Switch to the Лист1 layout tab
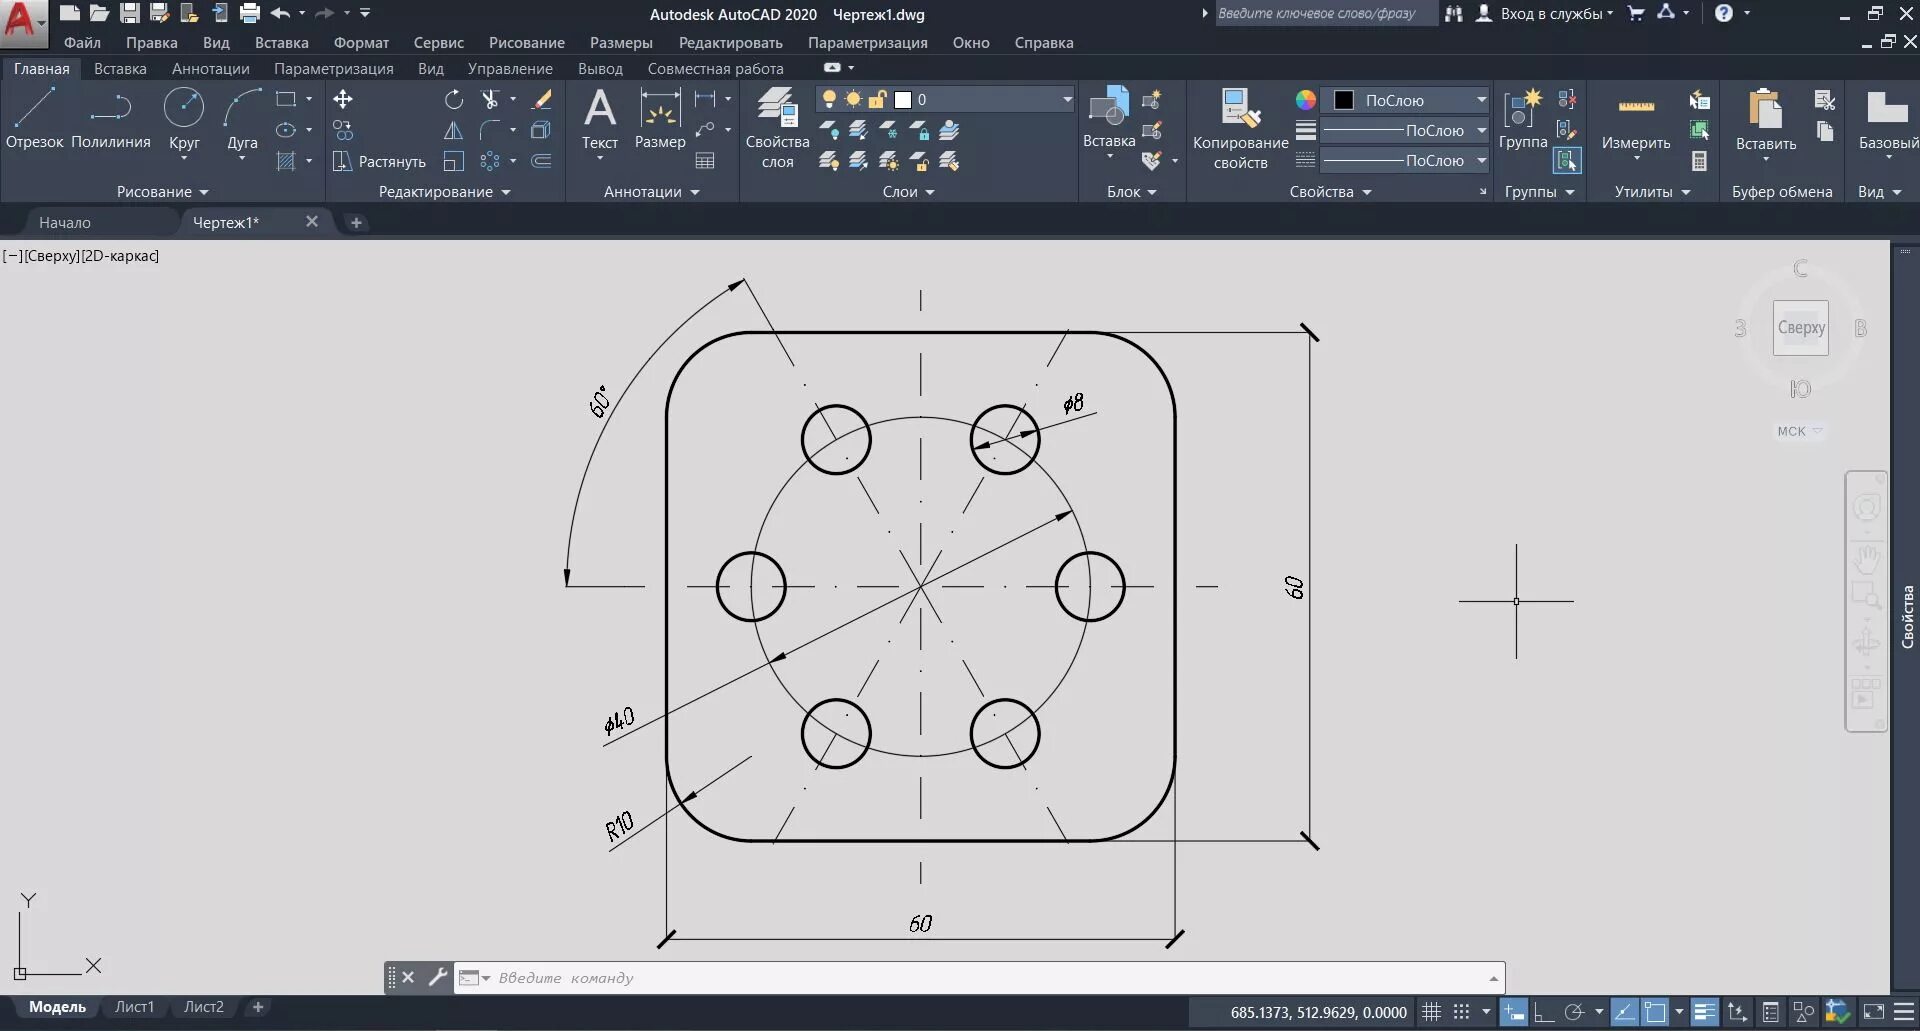The height and width of the screenshot is (1031, 1920). 134,1007
